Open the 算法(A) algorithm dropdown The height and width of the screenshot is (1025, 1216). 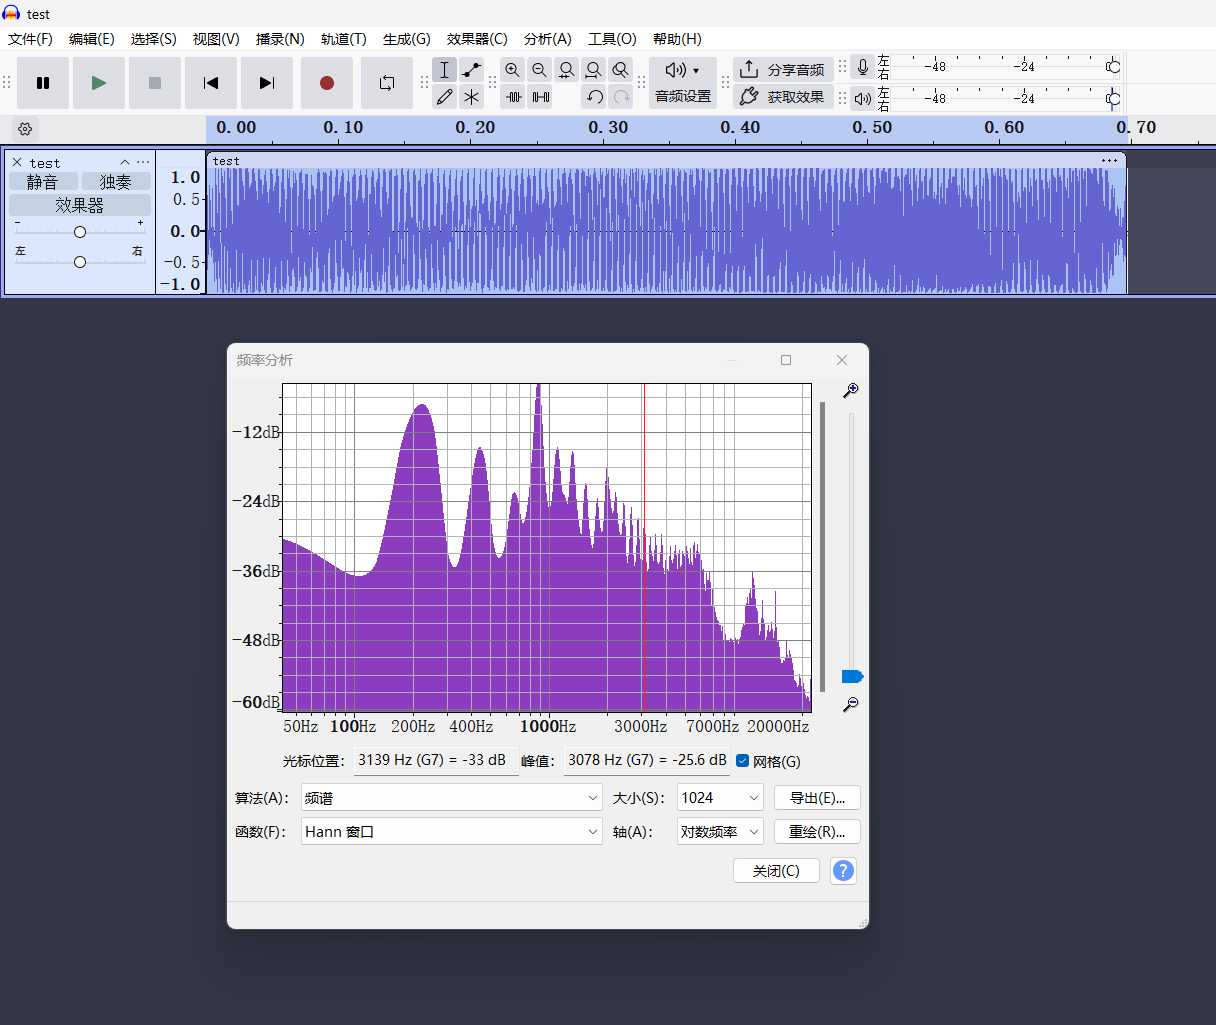pos(451,798)
